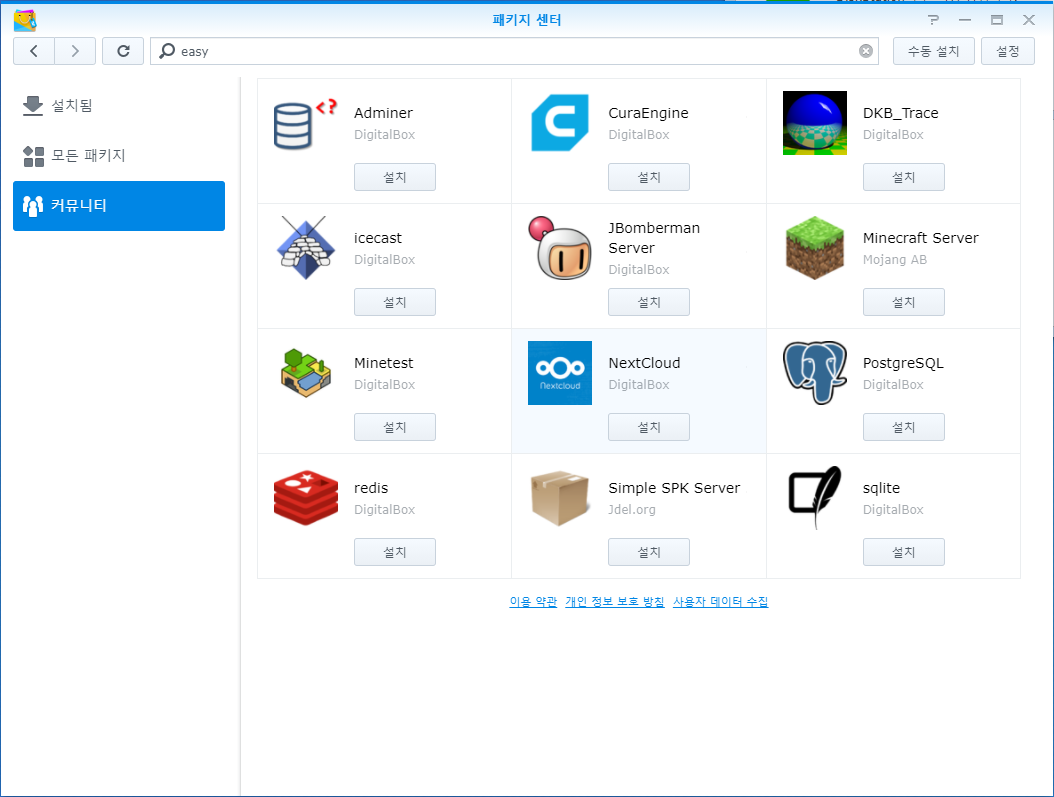
Task: Install the Simple SPK Server package
Action: tap(649, 552)
